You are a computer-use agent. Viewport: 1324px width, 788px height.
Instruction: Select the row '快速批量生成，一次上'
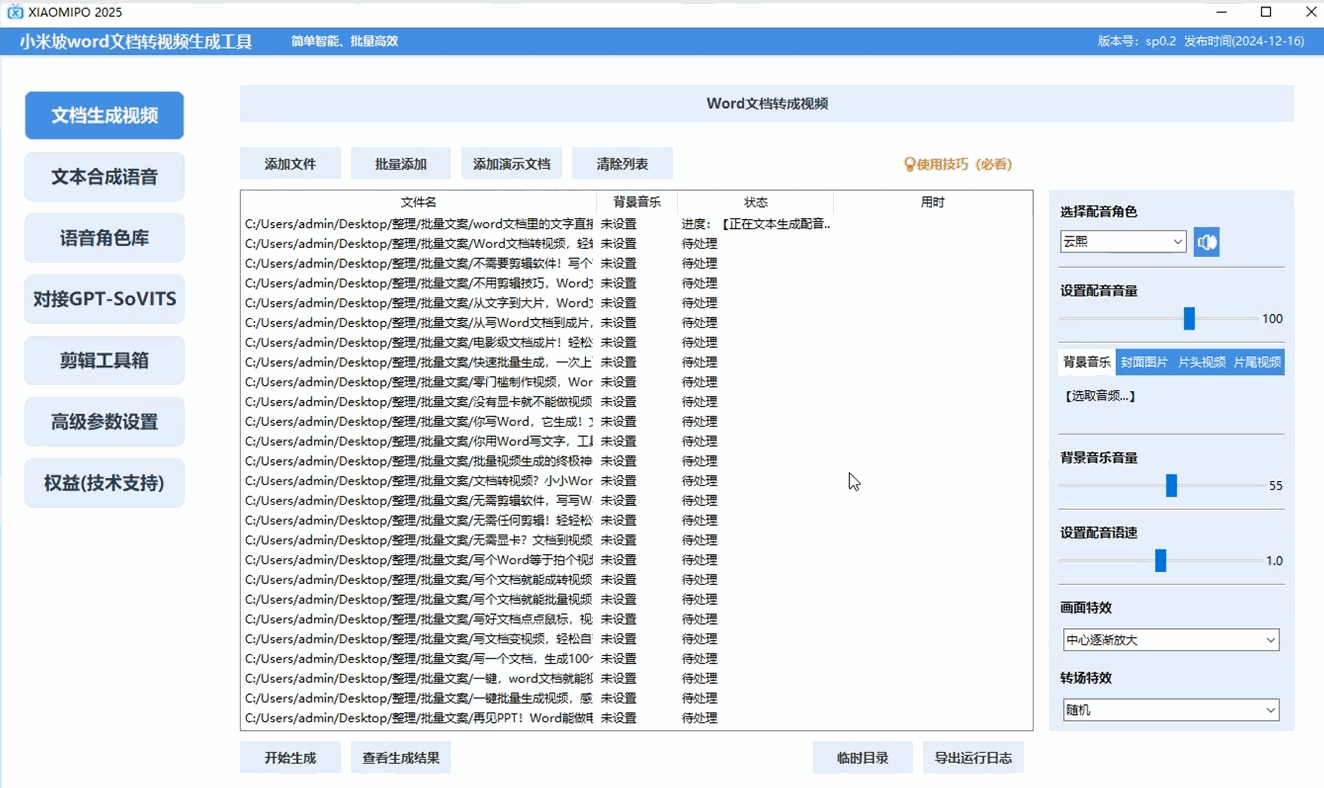tap(636, 362)
